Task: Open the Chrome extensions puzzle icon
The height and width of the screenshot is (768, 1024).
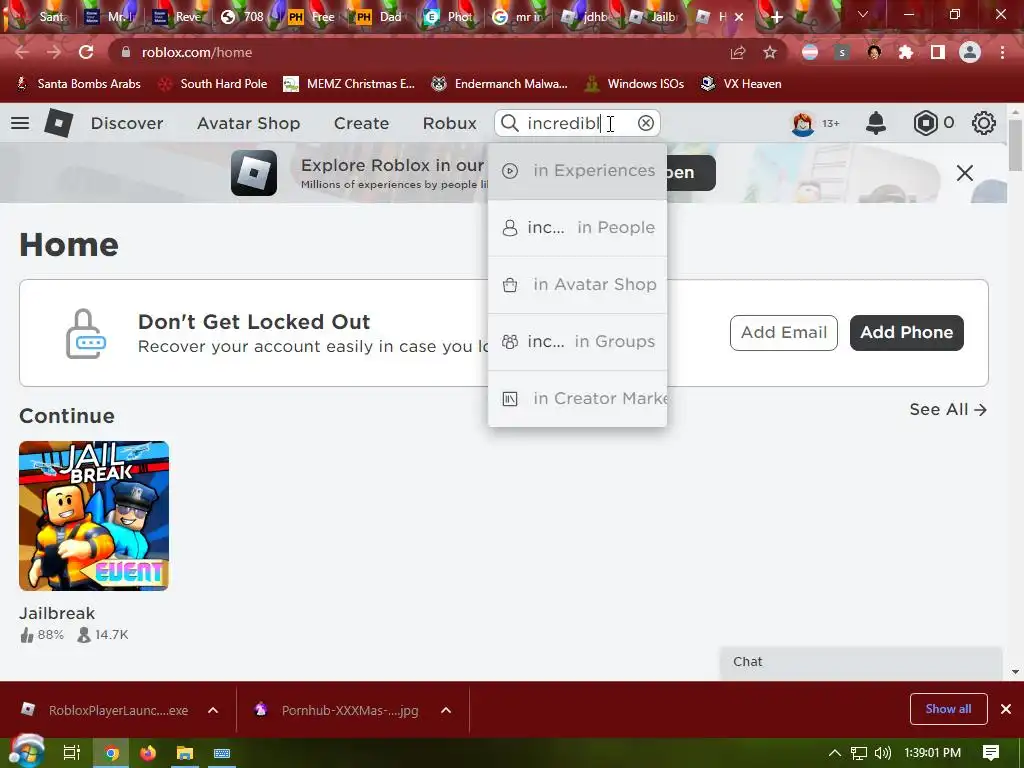Action: (906, 52)
